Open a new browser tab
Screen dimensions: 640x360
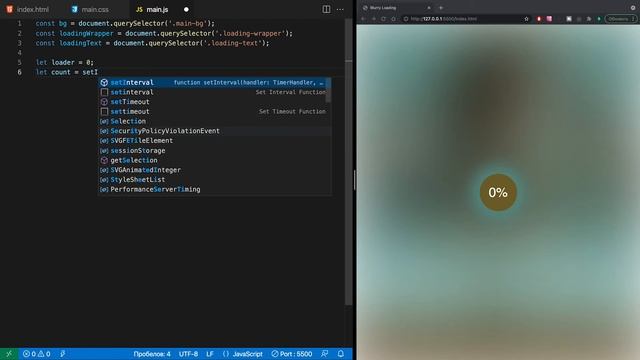(x=441, y=8)
